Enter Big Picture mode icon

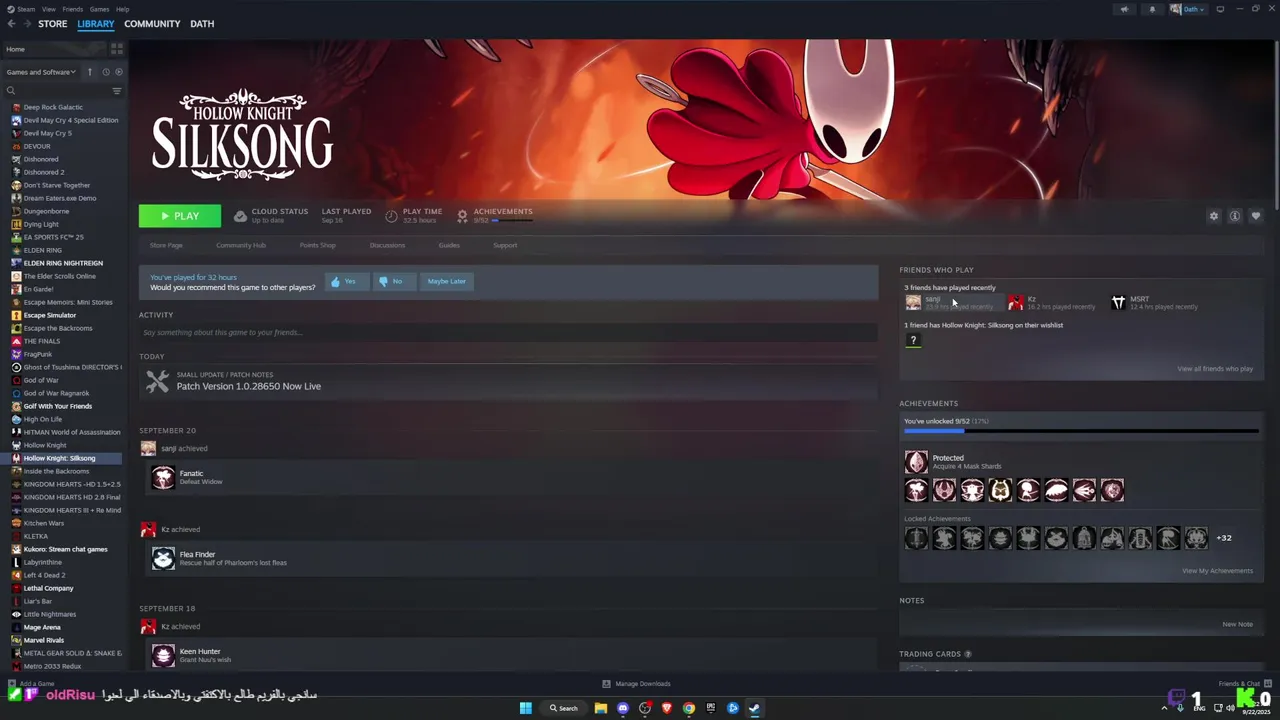tap(1220, 9)
